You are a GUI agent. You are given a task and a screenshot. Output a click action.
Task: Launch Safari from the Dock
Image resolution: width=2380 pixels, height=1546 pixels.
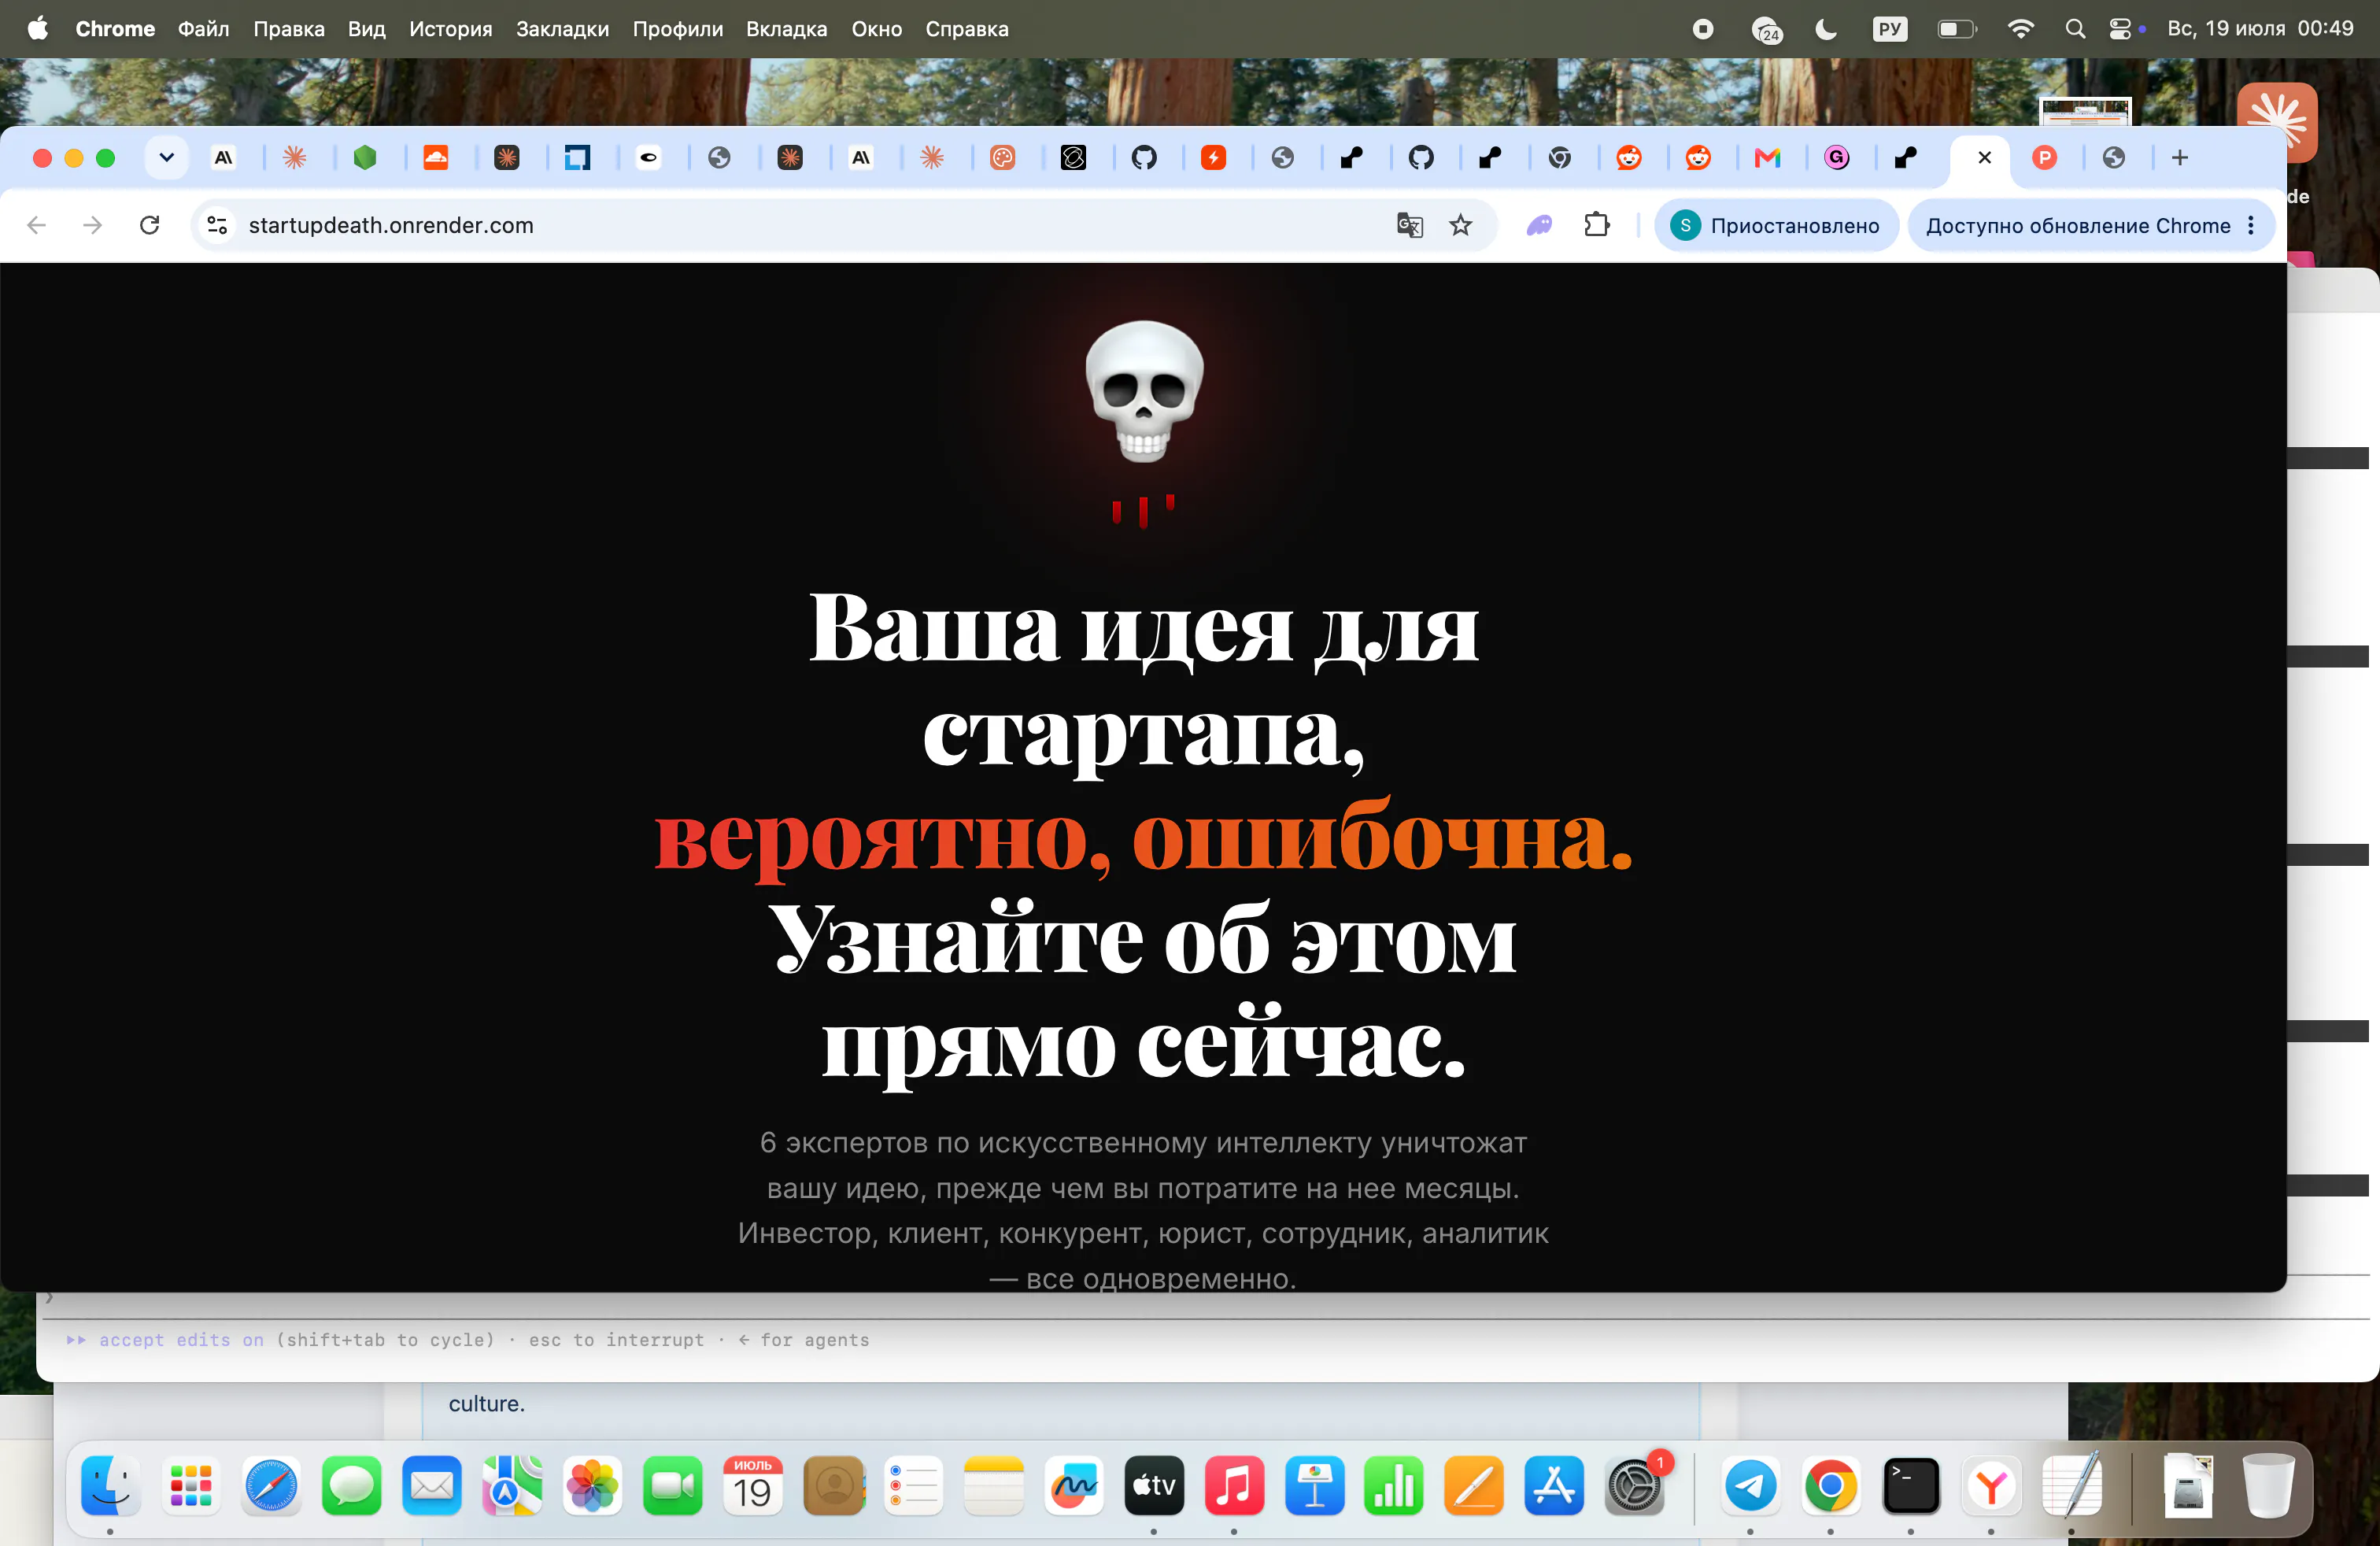271,1485
